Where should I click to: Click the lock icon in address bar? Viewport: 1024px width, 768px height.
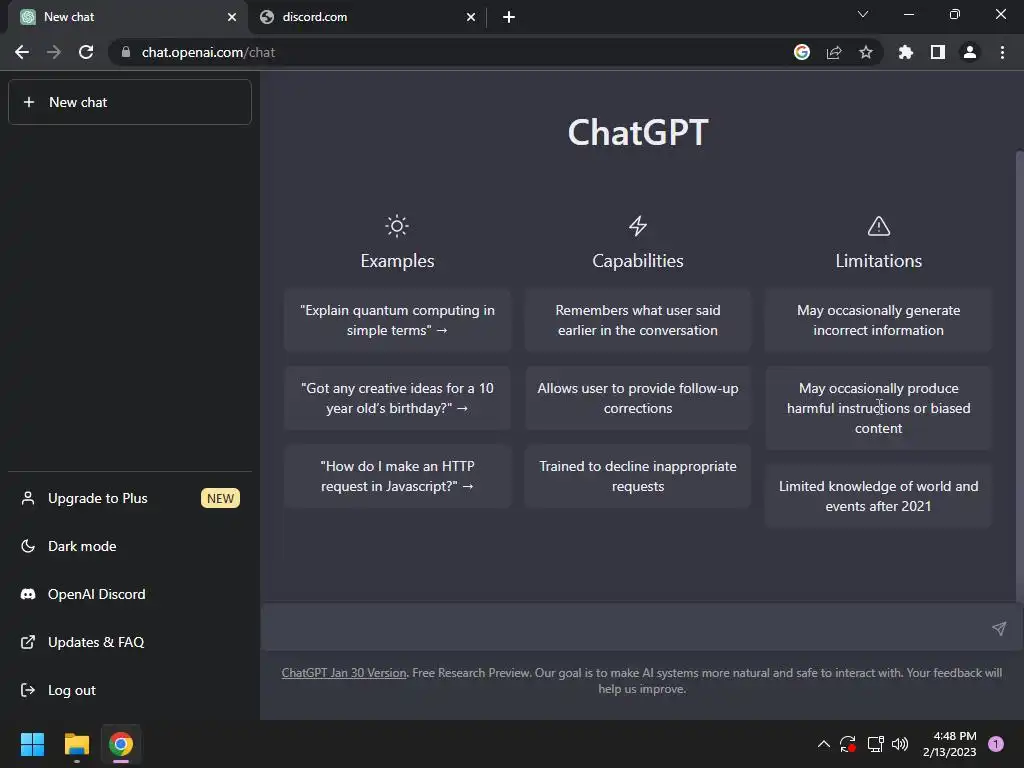[x=125, y=52]
